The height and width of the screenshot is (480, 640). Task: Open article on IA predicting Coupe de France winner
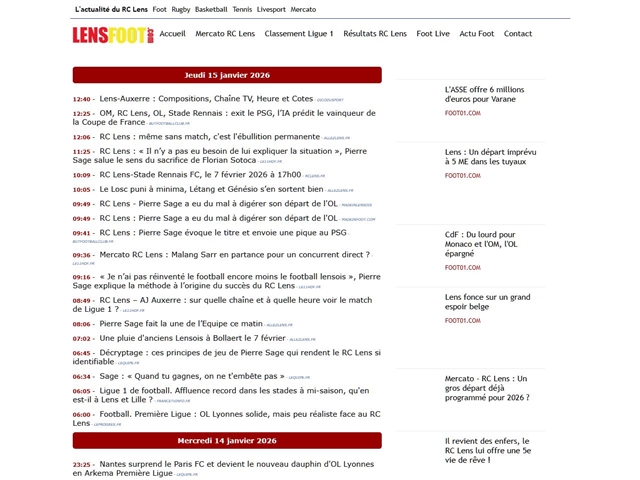[224, 118]
